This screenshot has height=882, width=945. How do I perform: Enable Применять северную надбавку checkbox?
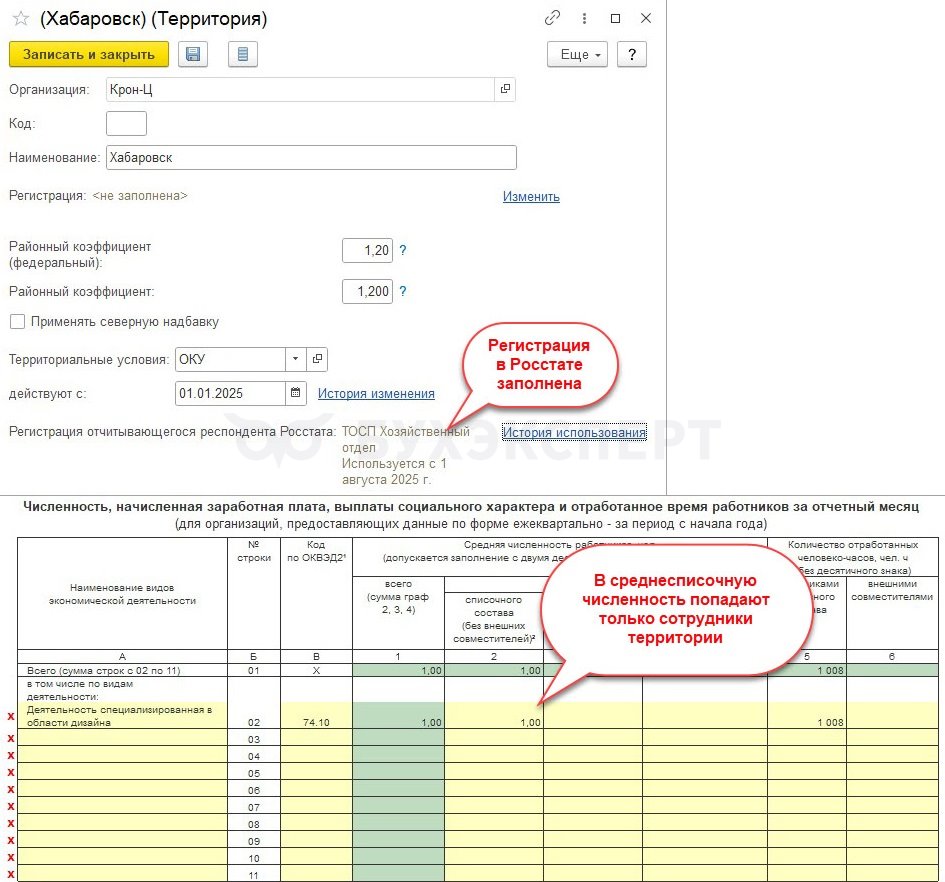17,321
